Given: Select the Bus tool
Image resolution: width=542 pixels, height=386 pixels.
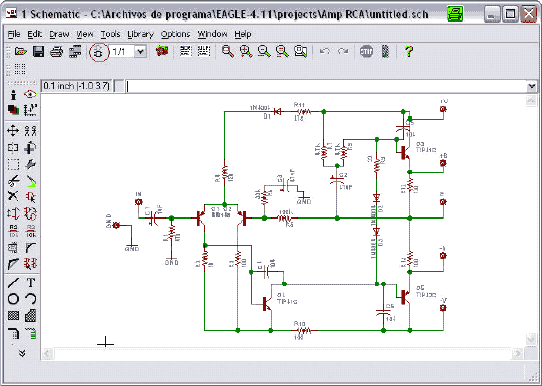Looking at the screenshot, I should click(x=13, y=333).
